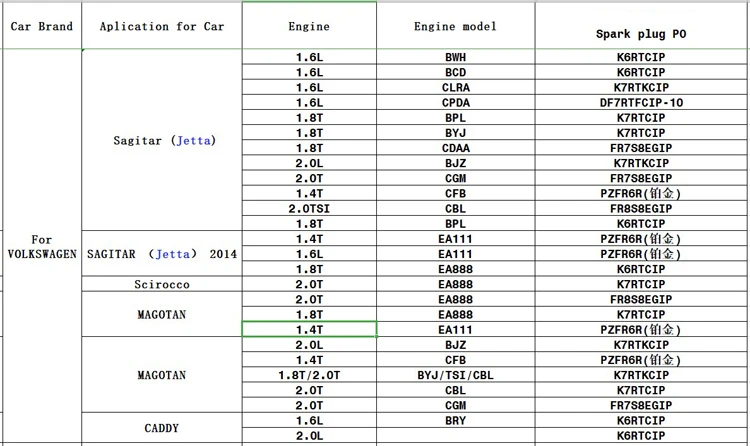This screenshot has height=446, width=750.
Task: Click spark plug cell in the CLRA row
Action: (641, 87)
